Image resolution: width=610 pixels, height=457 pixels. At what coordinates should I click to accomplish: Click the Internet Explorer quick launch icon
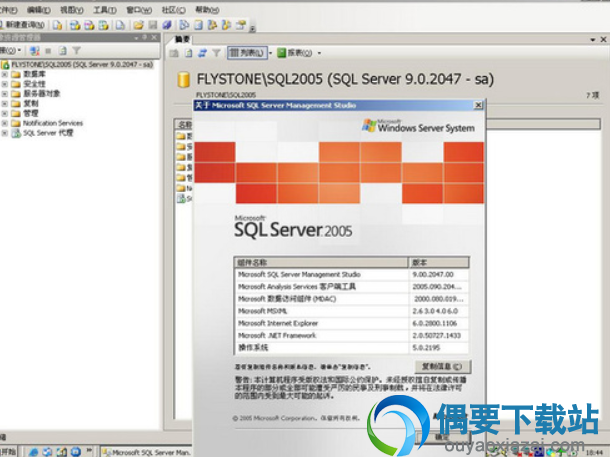tap(33, 452)
